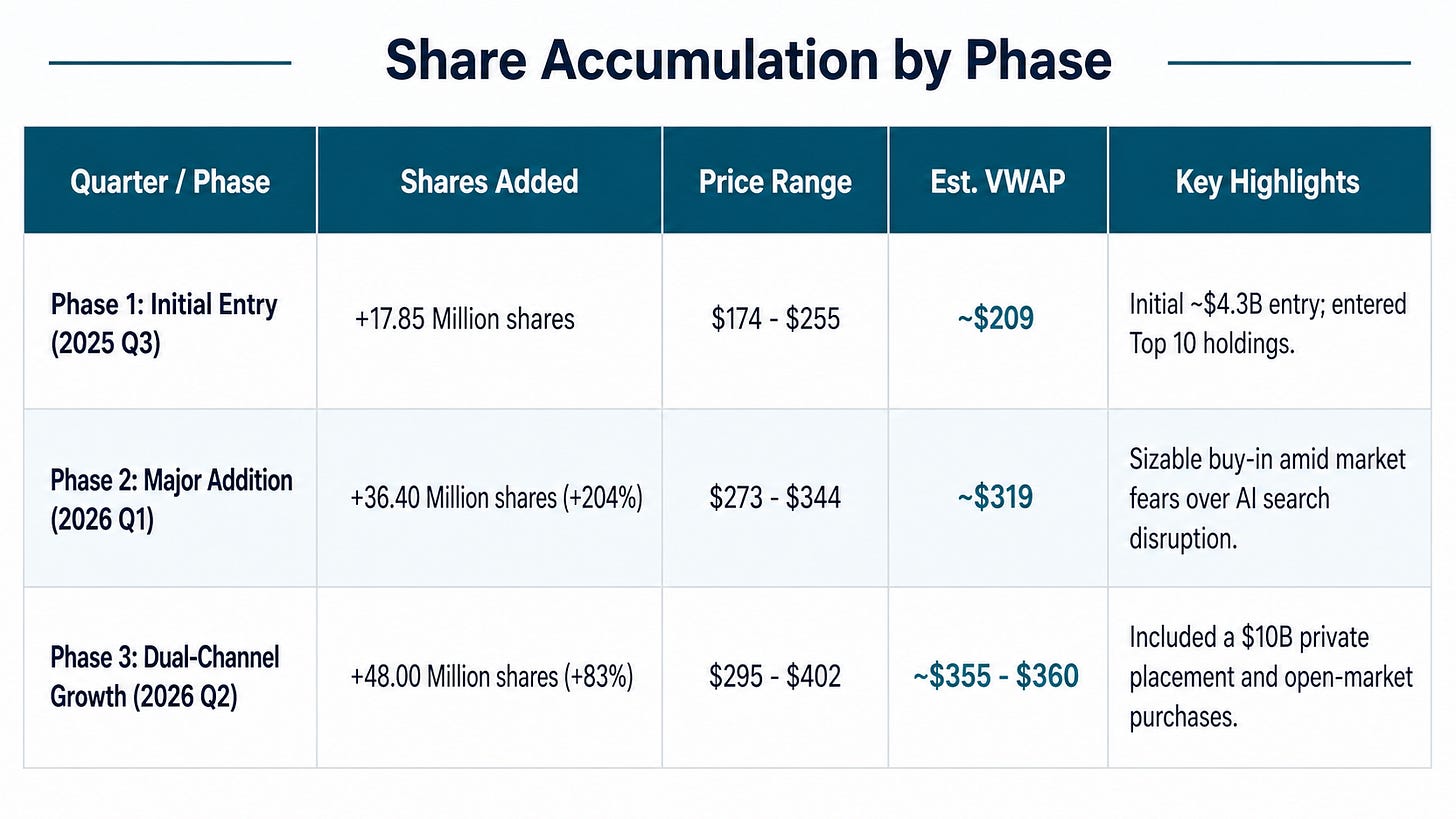Select the ~$209 VWAP value

click(996, 319)
